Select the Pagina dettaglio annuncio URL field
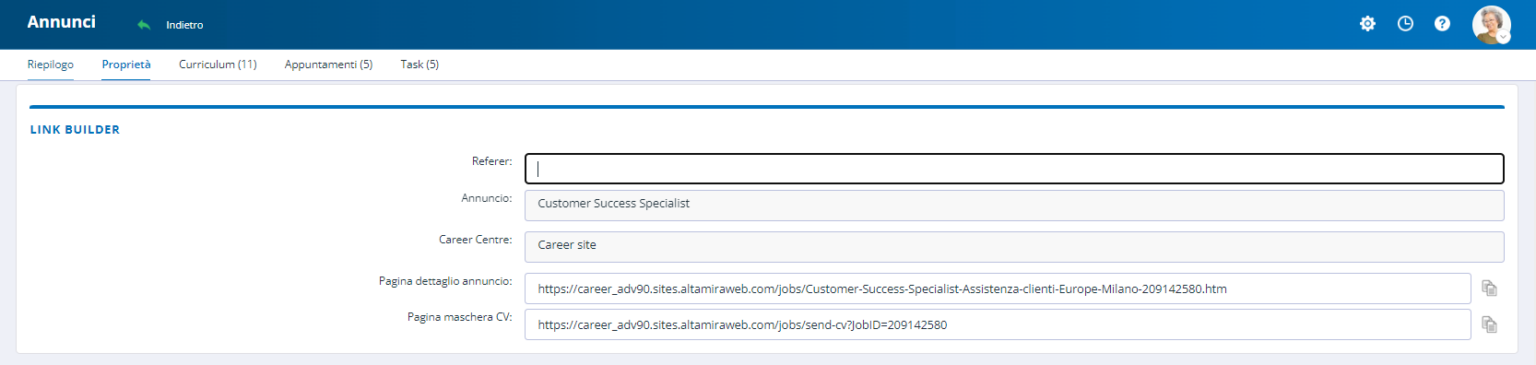 998,289
